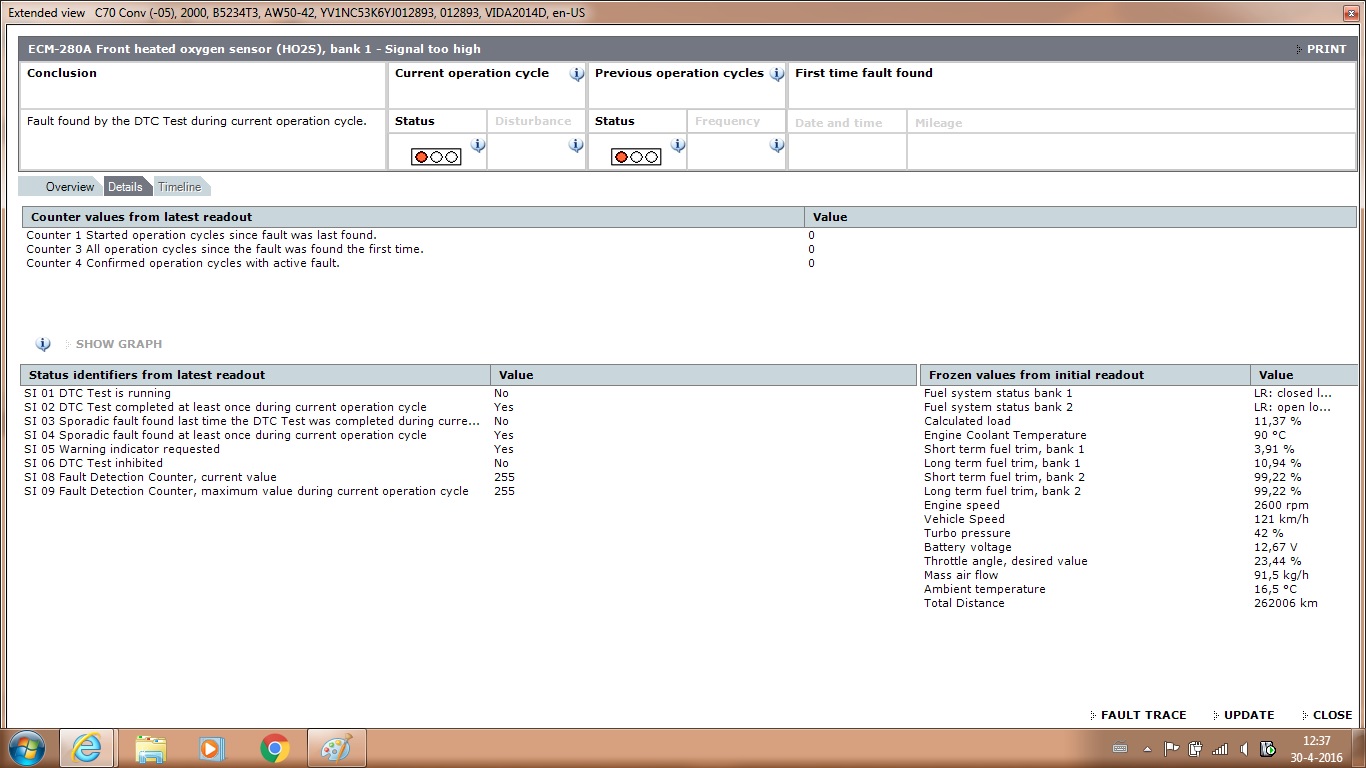Screen dimensions: 1366x768
Task: Click current operation cycle status light indicator
Action: pyautogui.click(x=436, y=157)
